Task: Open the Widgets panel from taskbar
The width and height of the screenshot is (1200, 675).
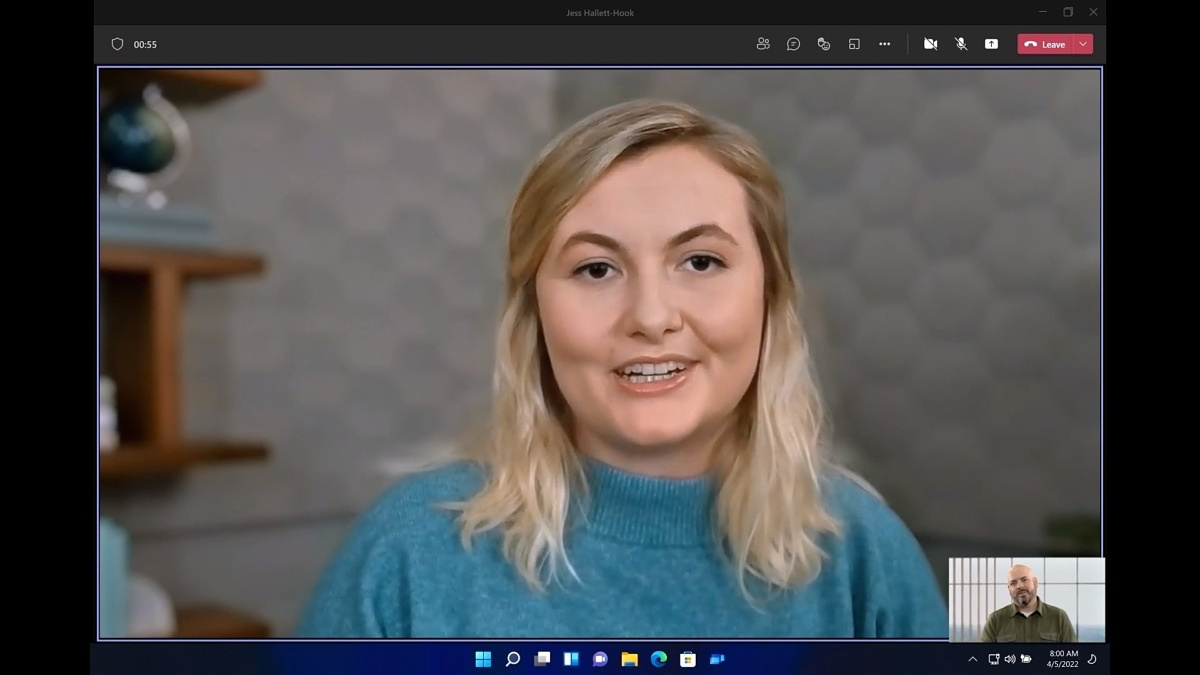Action: click(x=571, y=659)
